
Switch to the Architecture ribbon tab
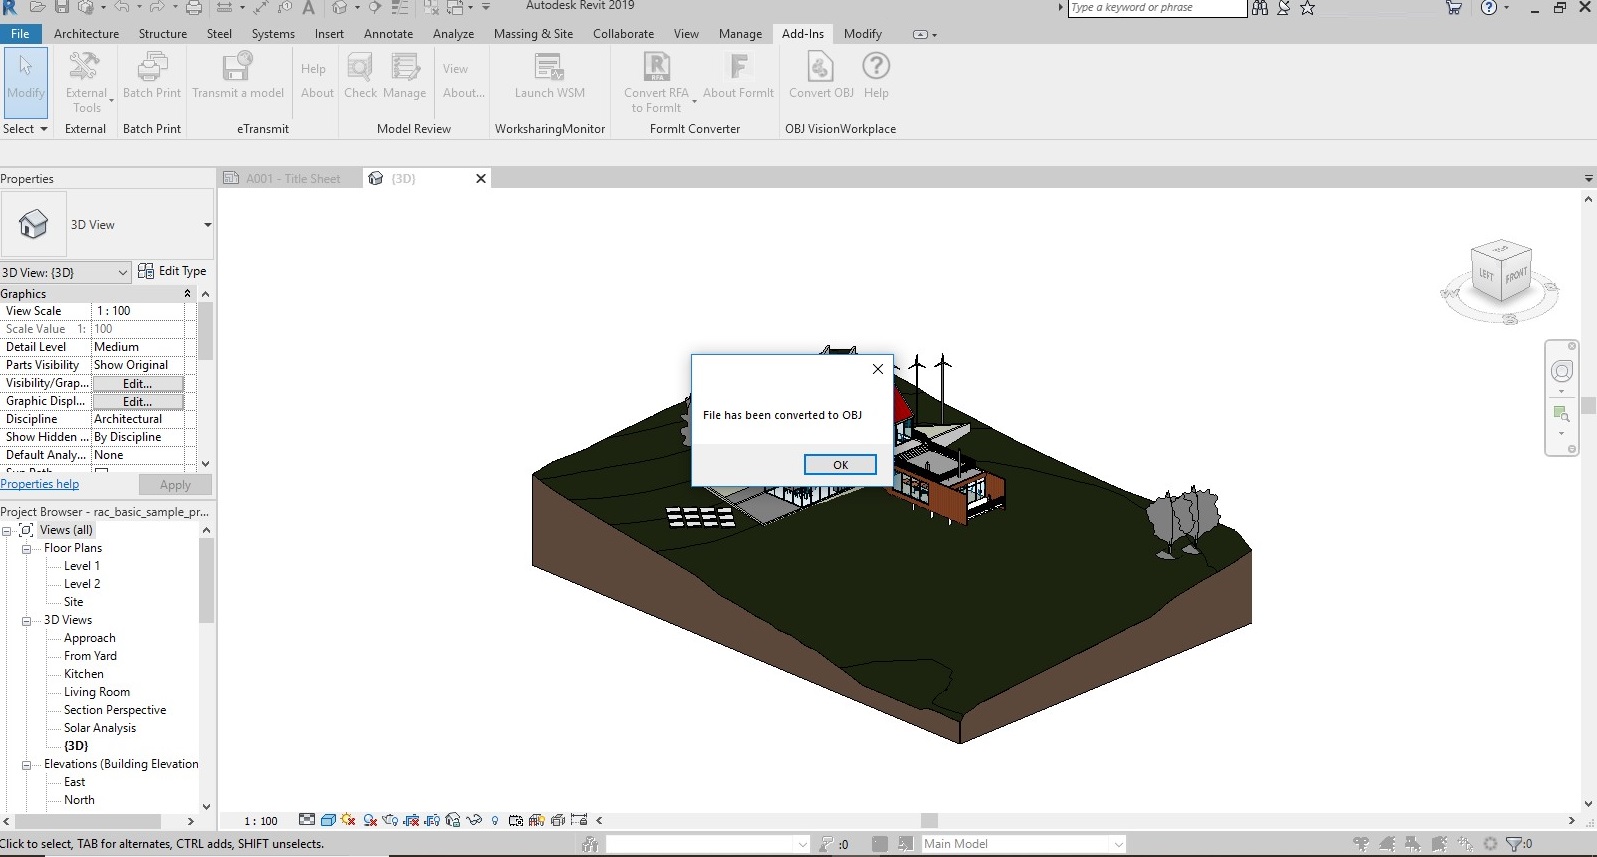click(86, 34)
